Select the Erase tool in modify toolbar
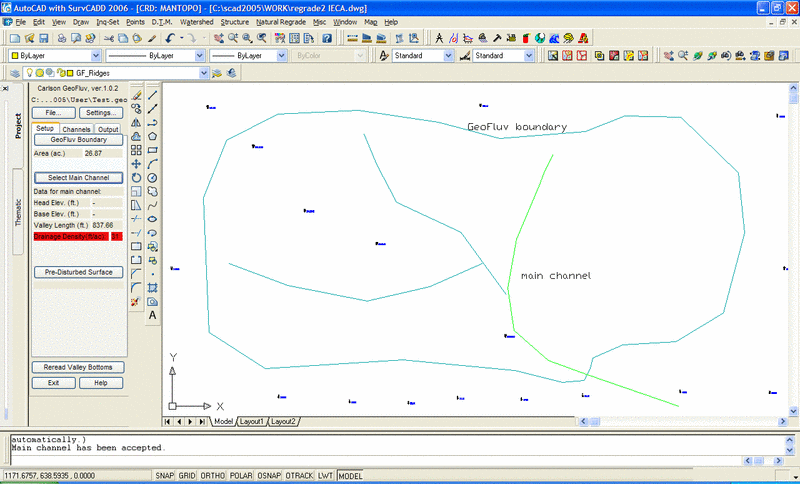This screenshot has width=800, height=484. (136, 95)
